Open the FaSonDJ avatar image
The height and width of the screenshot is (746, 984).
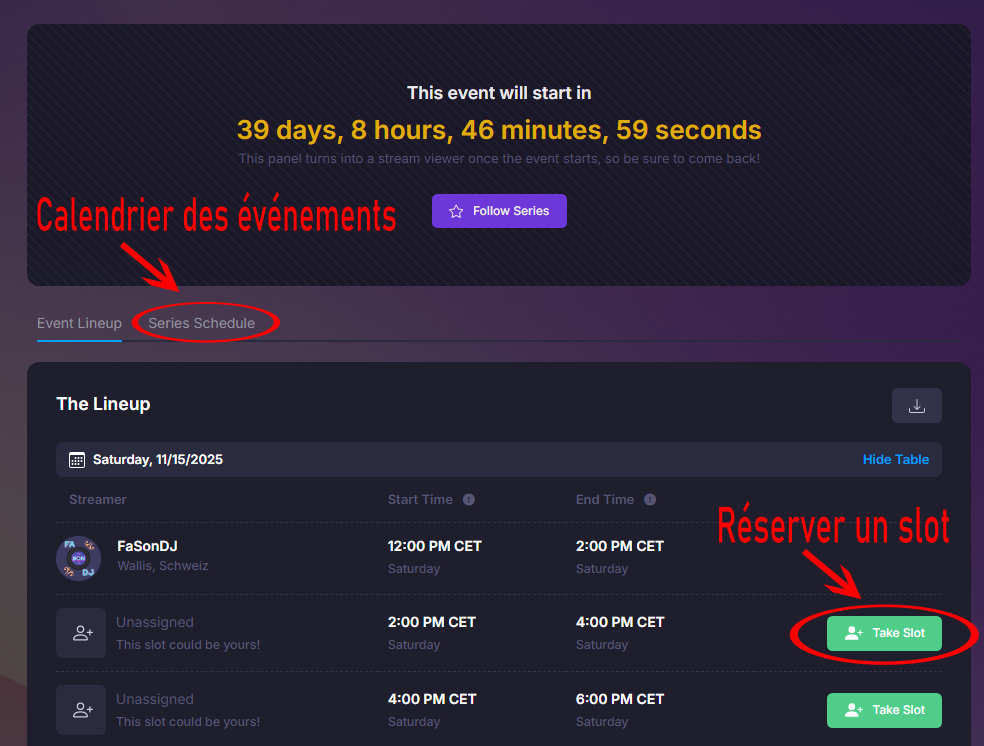(x=78, y=557)
